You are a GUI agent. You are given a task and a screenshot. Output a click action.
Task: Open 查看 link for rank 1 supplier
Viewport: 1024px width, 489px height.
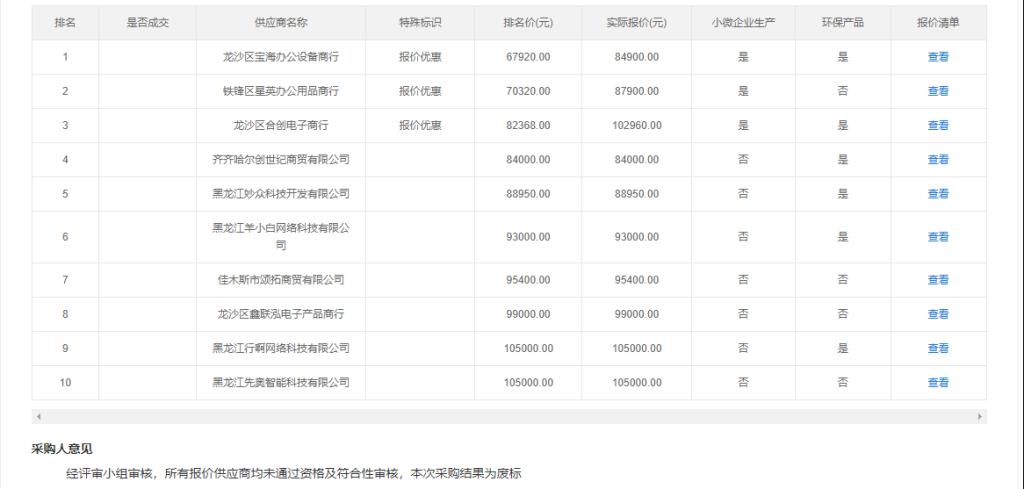938,57
